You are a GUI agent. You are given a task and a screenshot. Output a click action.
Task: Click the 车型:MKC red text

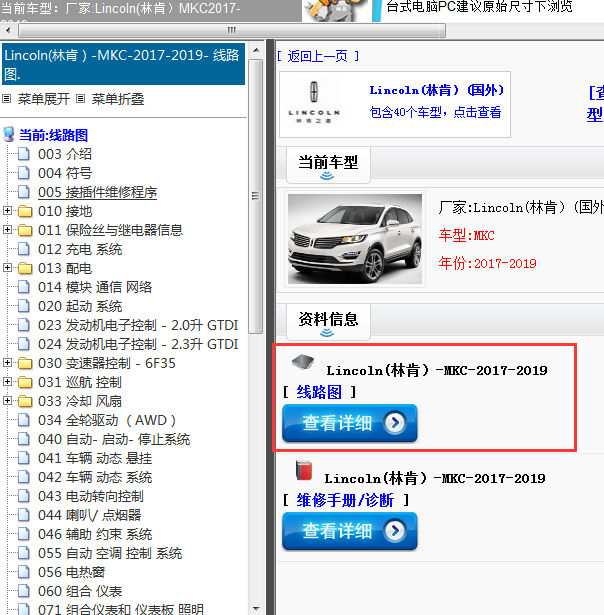tap(466, 235)
